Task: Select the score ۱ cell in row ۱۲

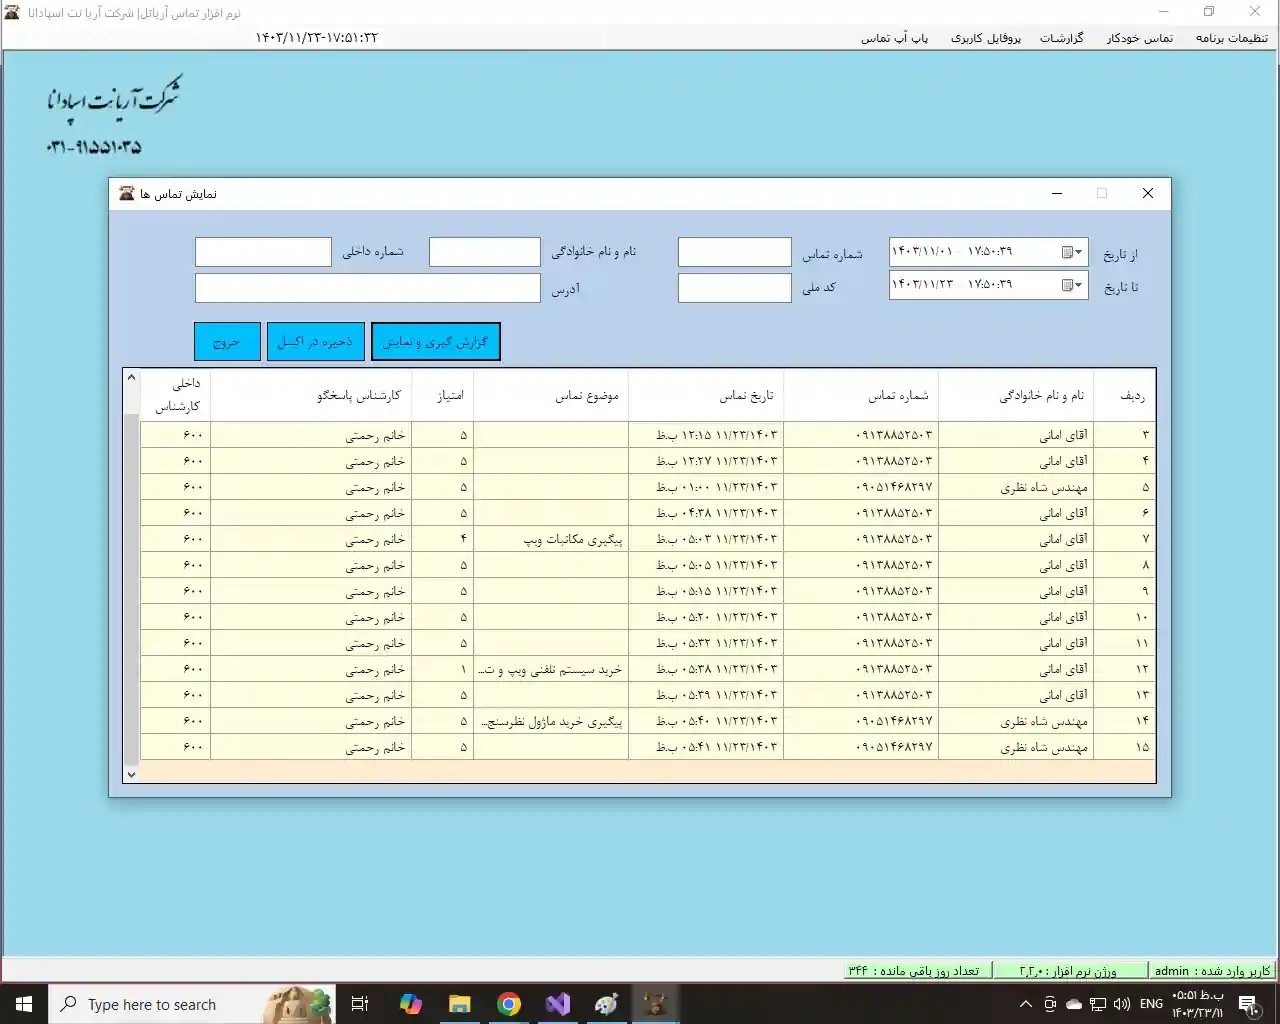Action: [443, 669]
